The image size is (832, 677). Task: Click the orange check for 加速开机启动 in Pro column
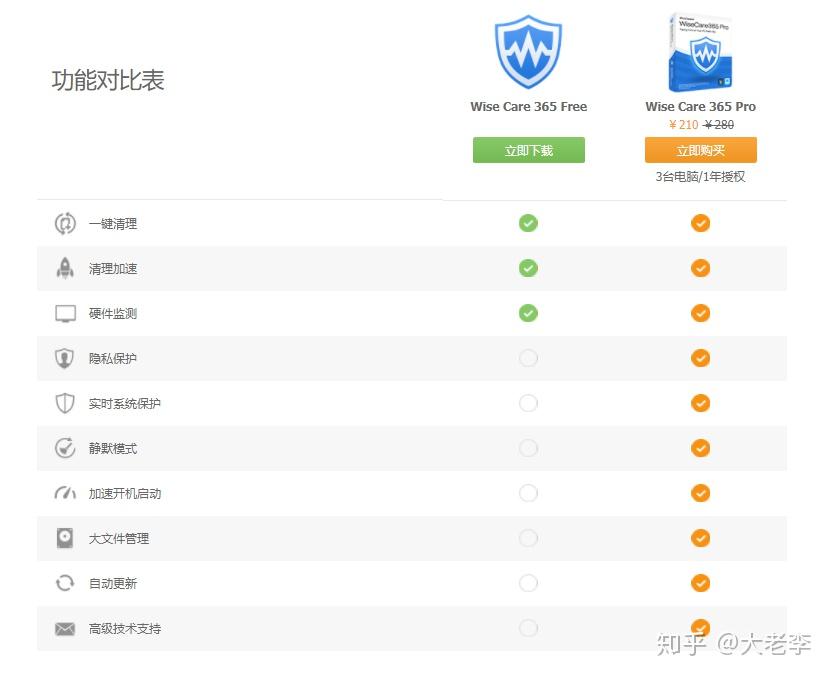(x=700, y=493)
